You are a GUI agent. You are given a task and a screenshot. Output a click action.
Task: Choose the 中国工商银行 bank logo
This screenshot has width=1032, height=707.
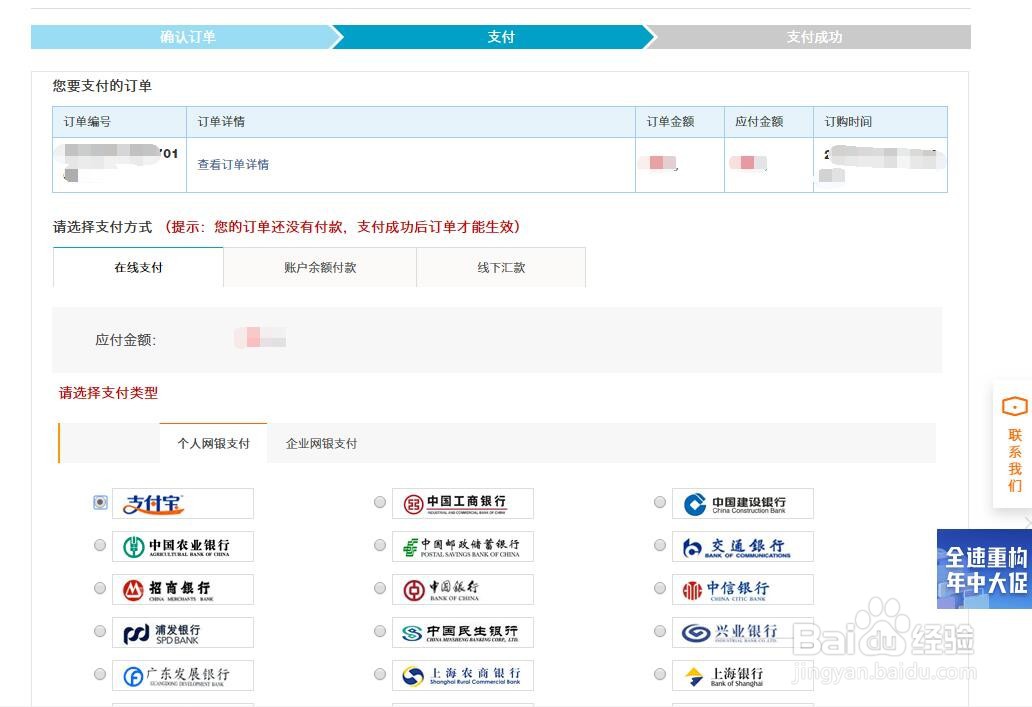click(463, 504)
